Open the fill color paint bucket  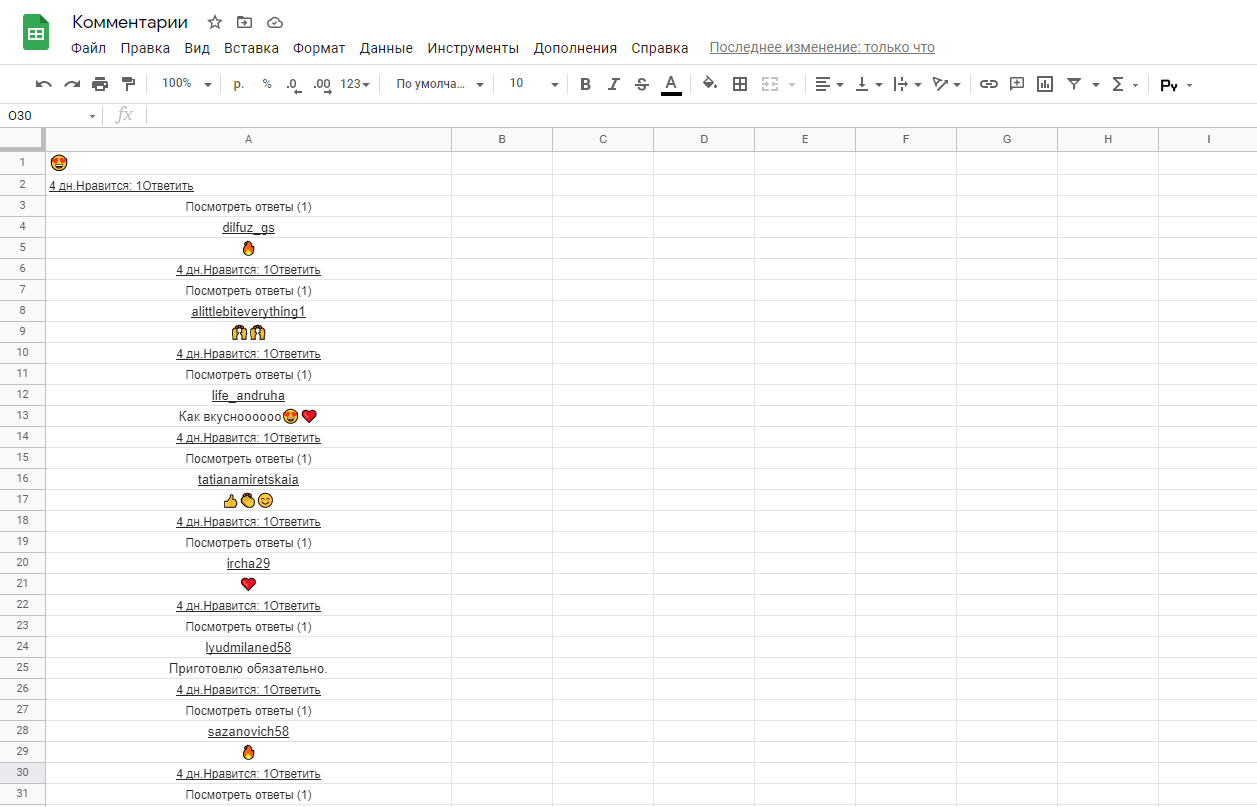pyautogui.click(x=710, y=84)
